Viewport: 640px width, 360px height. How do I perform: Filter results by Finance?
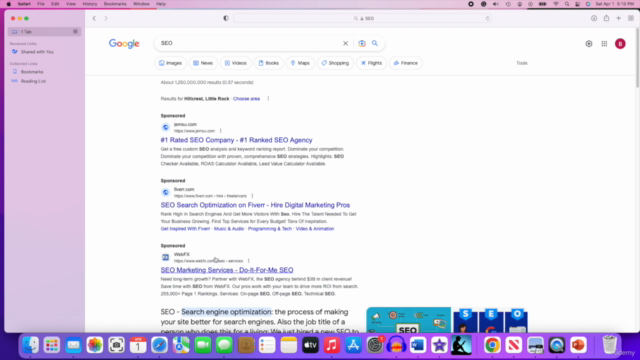point(406,63)
